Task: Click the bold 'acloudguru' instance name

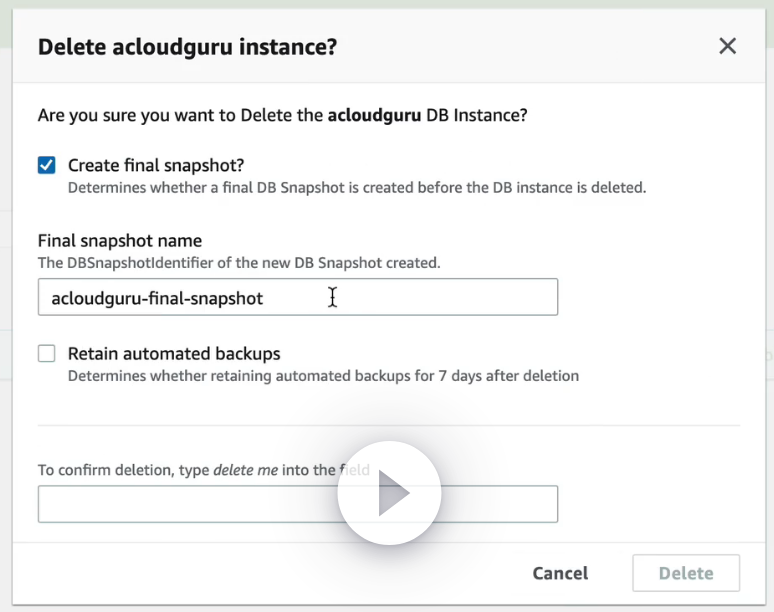Action: pyautogui.click(x=374, y=115)
